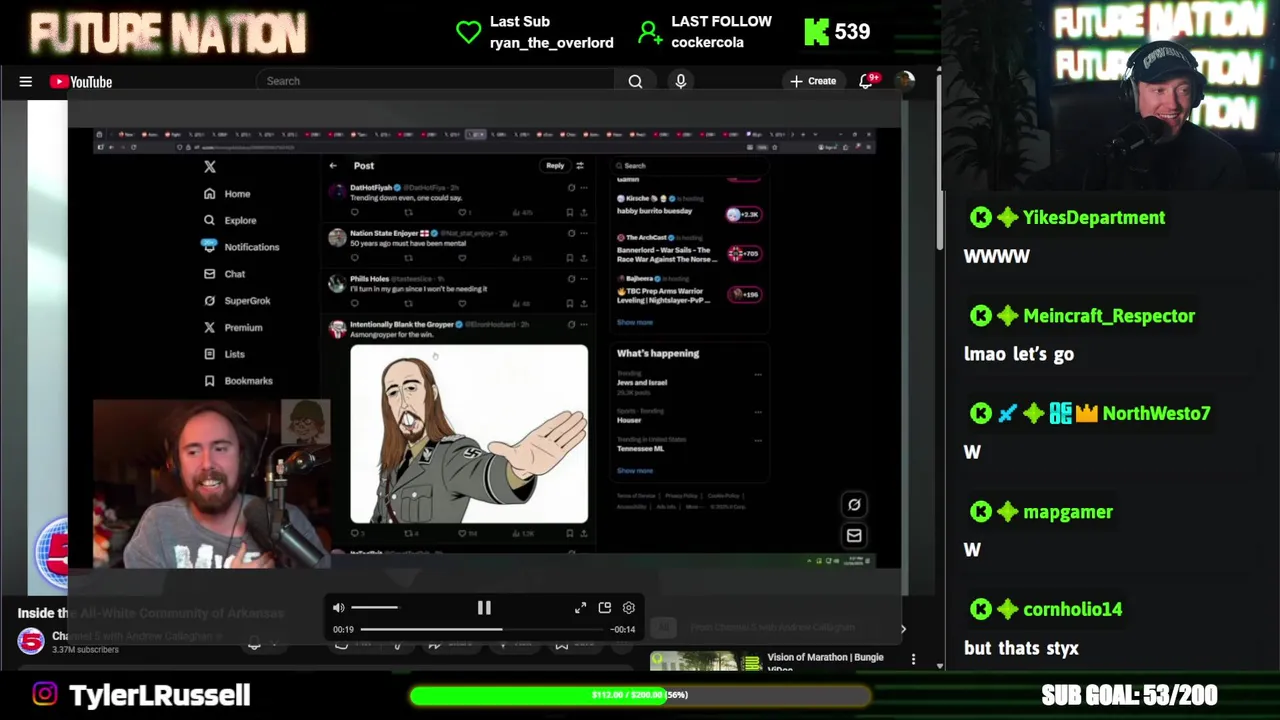Screen dimensions: 1280x720
Task: Like the Nation State Enjoyer post
Action: click(x=462, y=258)
